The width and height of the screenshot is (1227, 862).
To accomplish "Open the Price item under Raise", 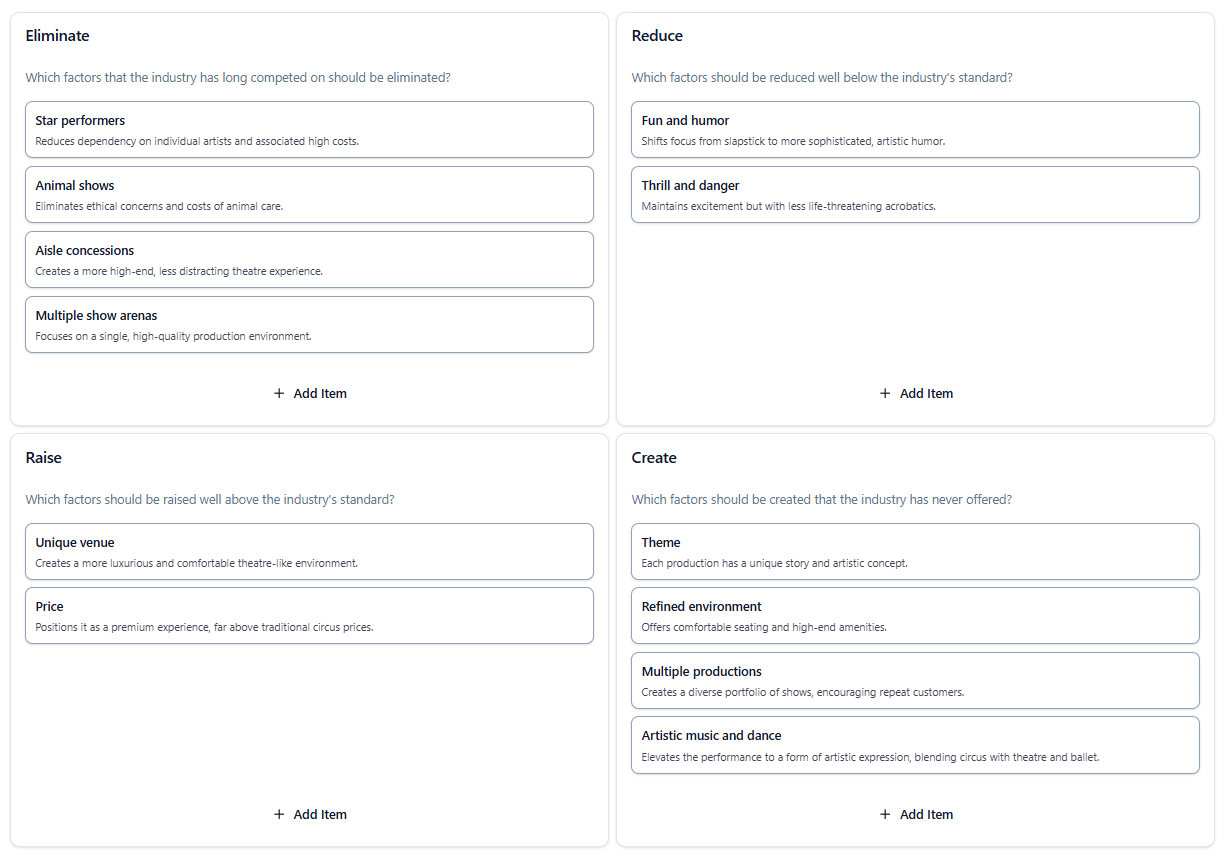I will click(309, 615).
